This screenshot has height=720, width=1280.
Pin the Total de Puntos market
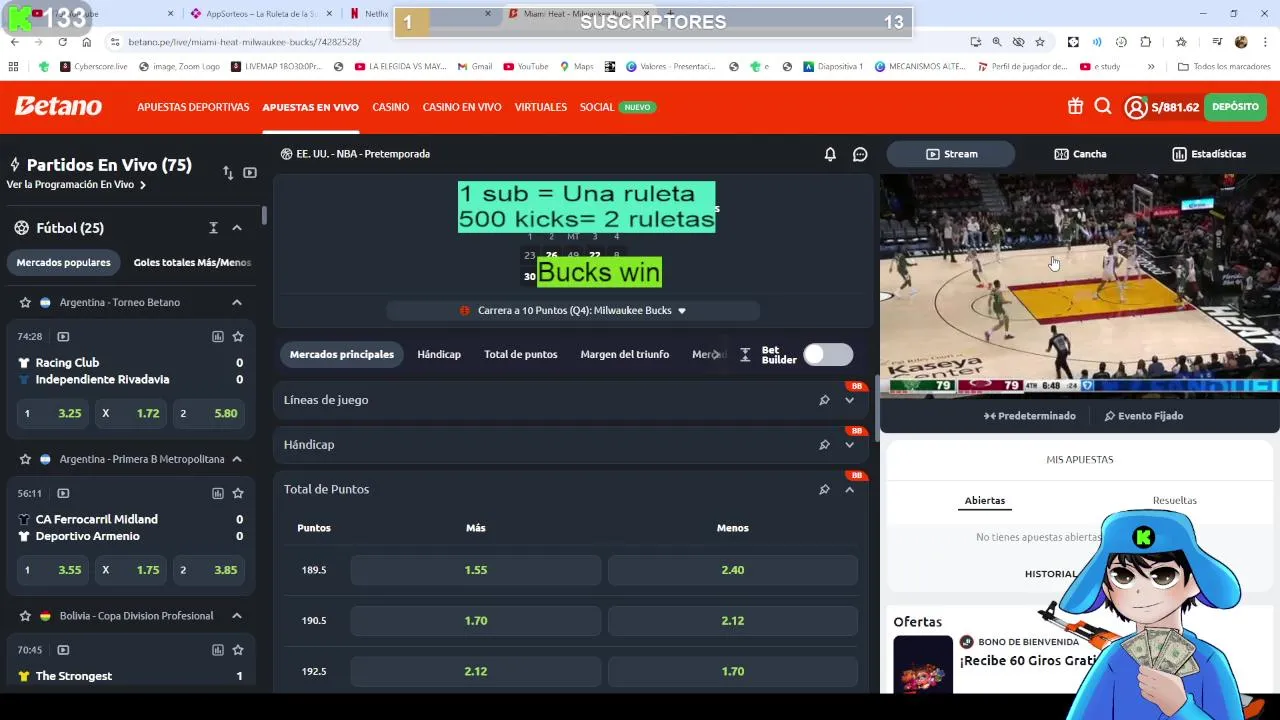[824, 489]
